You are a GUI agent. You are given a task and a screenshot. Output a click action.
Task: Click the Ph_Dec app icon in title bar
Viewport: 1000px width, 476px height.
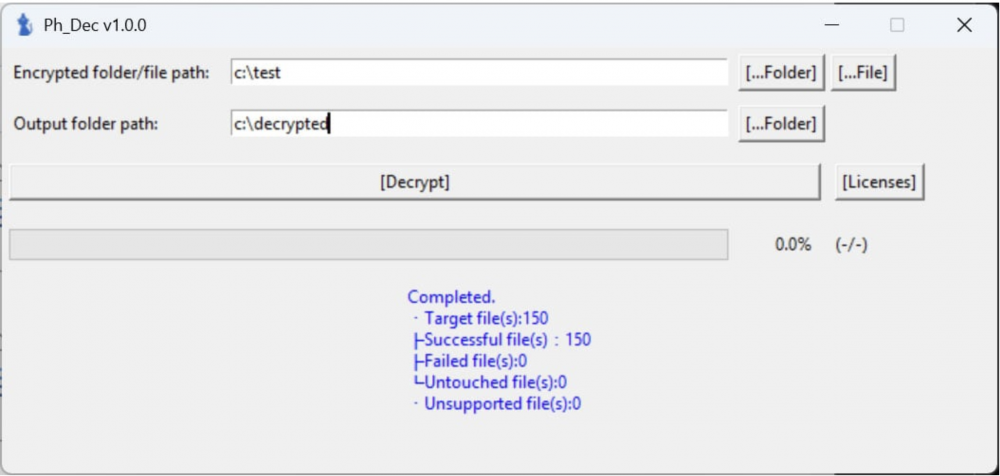click(x=24, y=25)
